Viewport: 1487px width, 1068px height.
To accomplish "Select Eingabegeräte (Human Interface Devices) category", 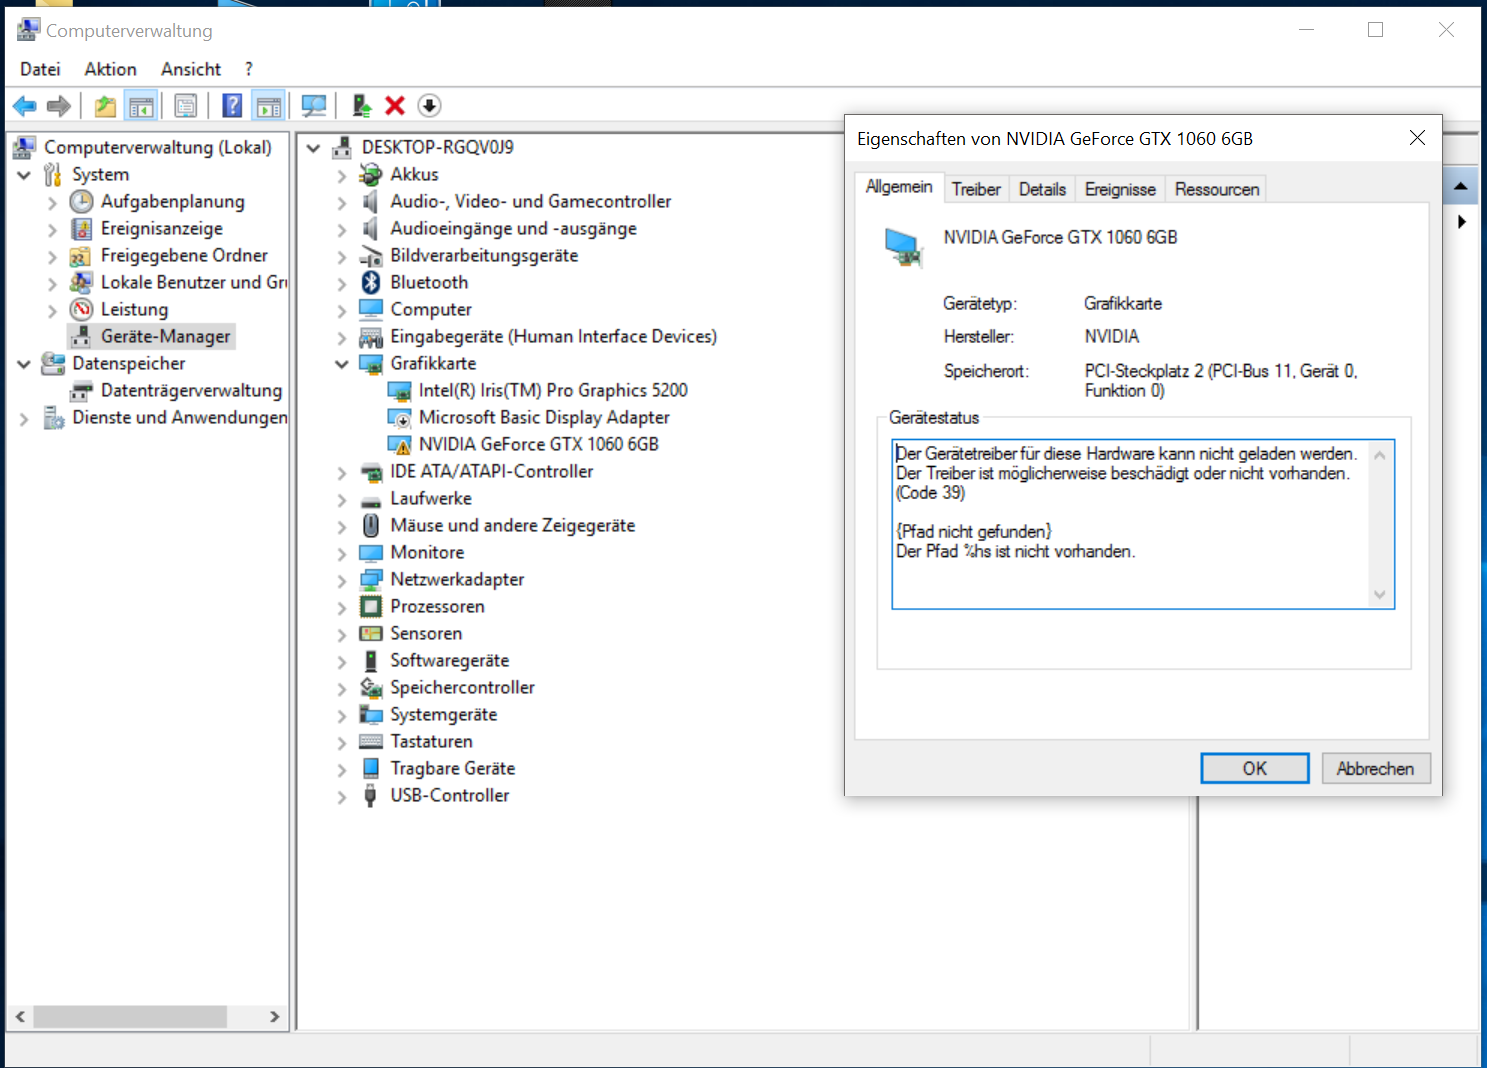I will click(553, 337).
